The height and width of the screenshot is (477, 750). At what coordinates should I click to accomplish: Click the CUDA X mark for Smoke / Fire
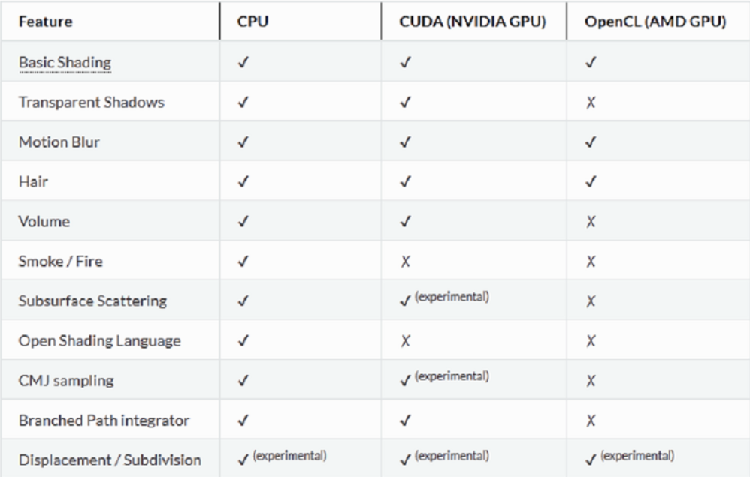404,262
